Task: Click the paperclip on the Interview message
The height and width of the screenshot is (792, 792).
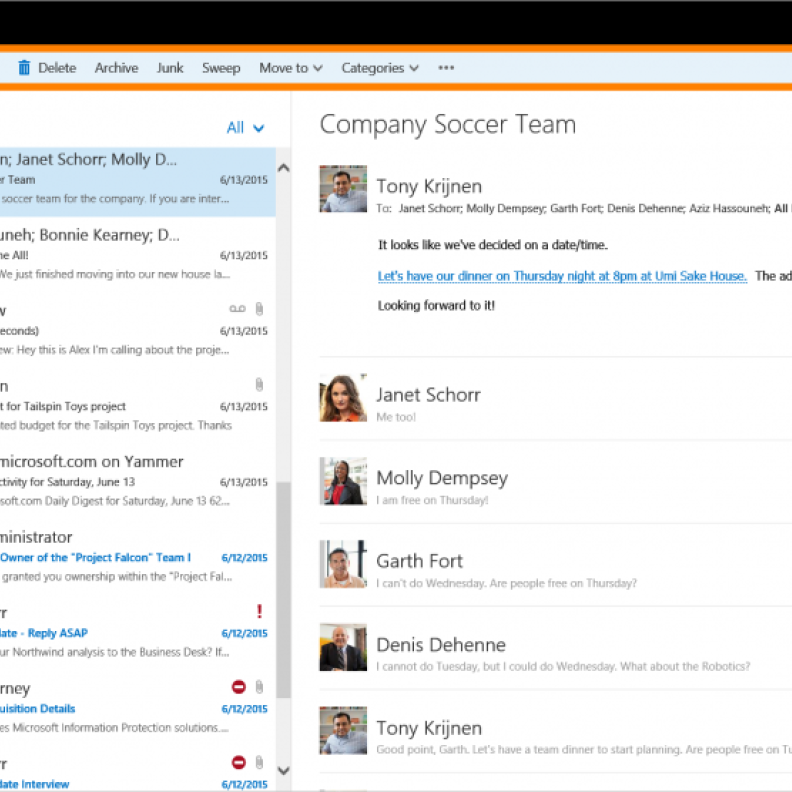Action: (259, 762)
